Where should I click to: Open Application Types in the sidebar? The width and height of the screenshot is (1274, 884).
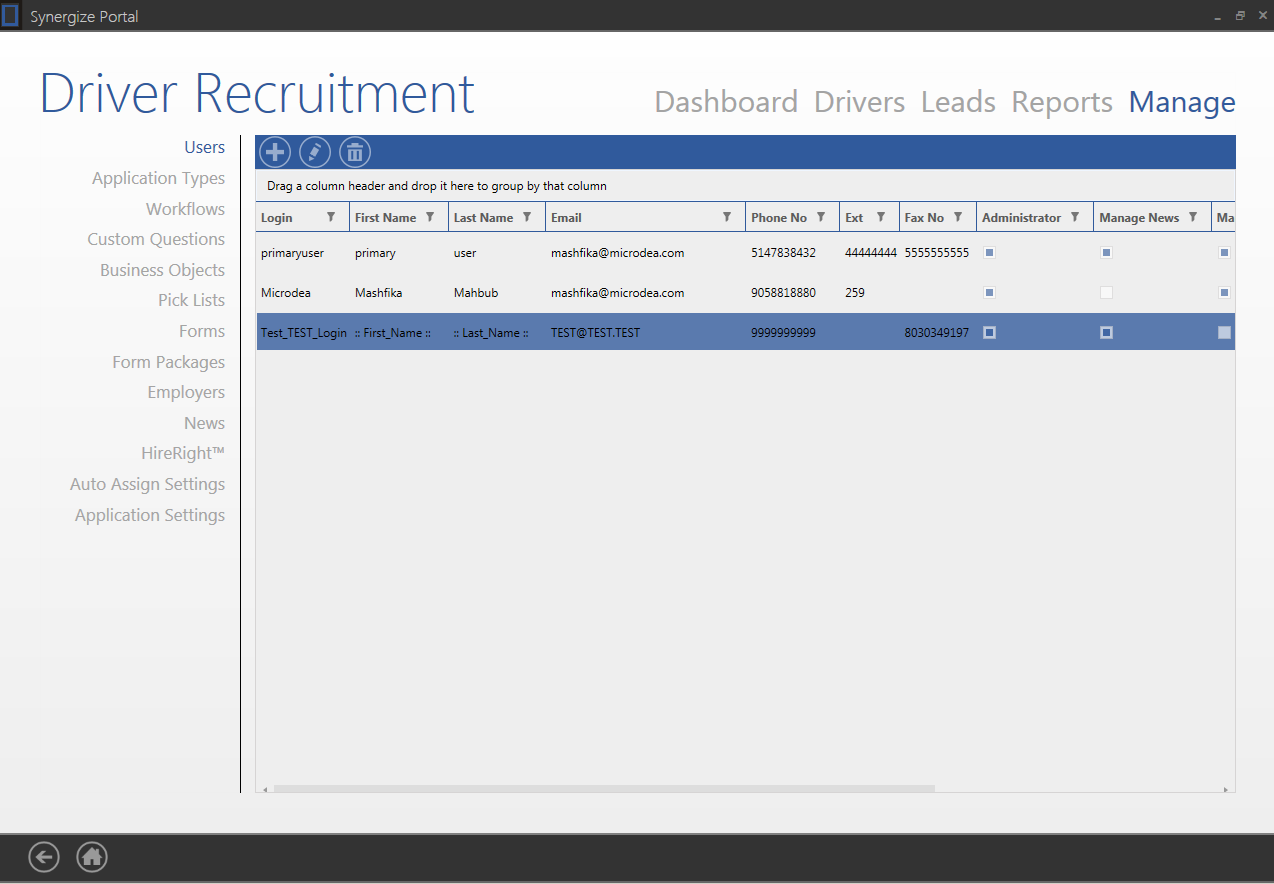pos(158,178)
